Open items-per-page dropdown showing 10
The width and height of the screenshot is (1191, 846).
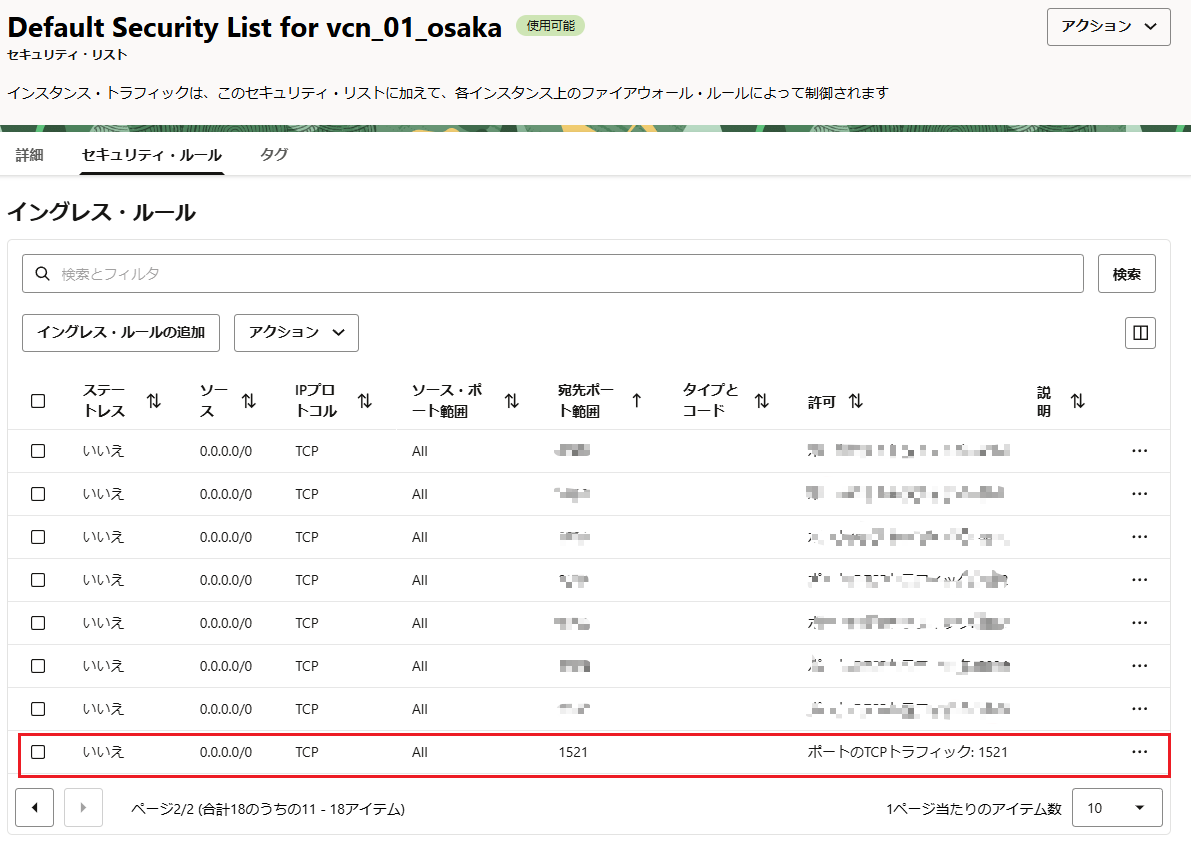[x=1116, y=808]
